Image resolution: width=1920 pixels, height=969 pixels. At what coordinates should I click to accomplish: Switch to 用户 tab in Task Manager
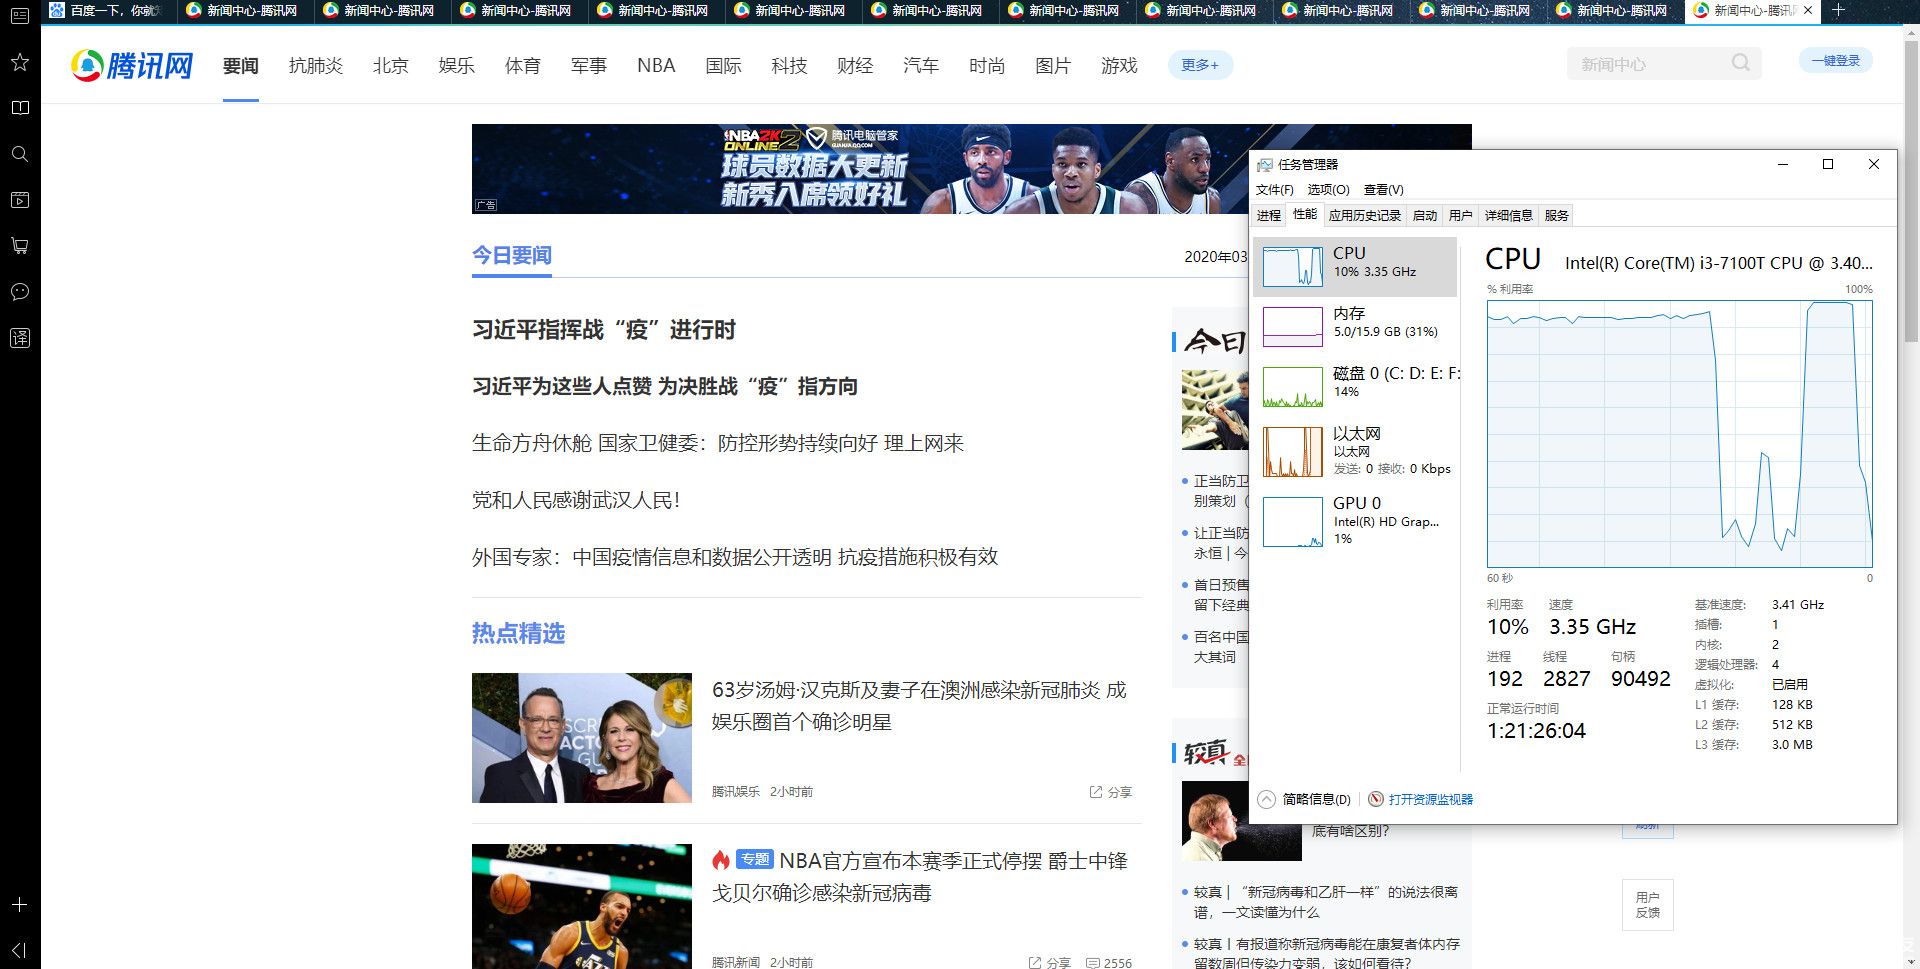1461,215
